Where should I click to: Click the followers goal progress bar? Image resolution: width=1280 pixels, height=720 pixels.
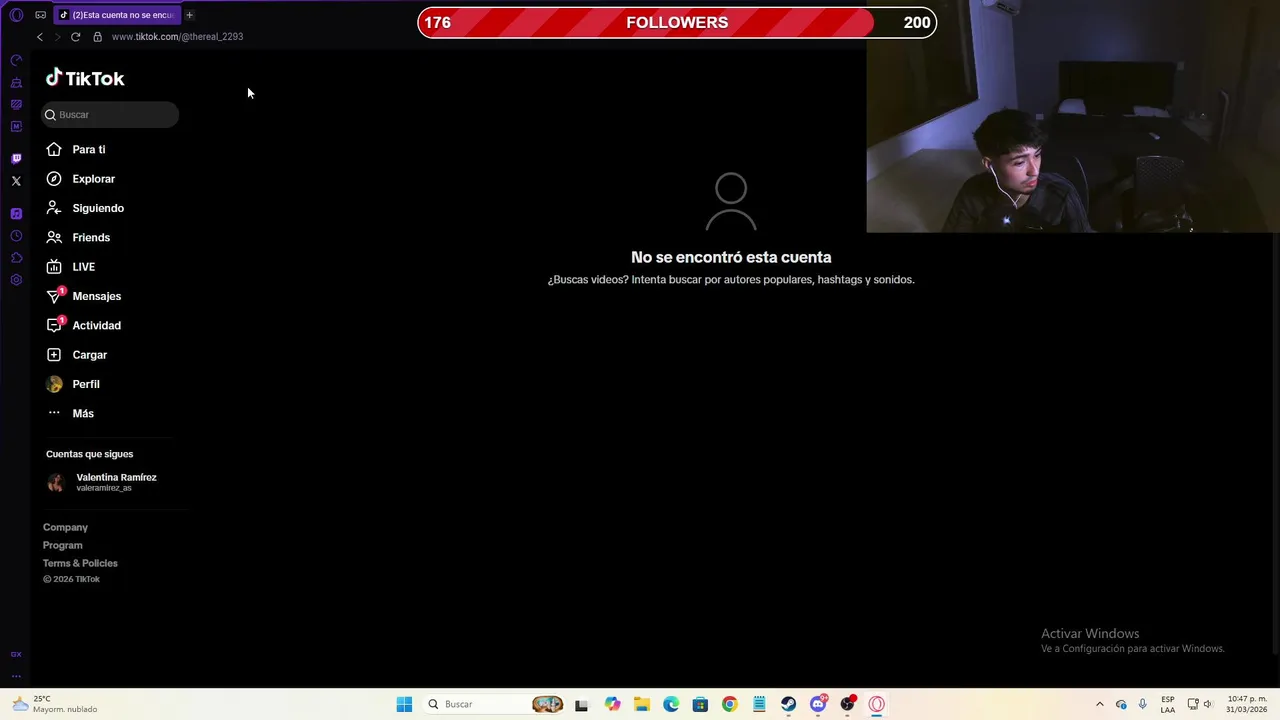tap(677, 22)
